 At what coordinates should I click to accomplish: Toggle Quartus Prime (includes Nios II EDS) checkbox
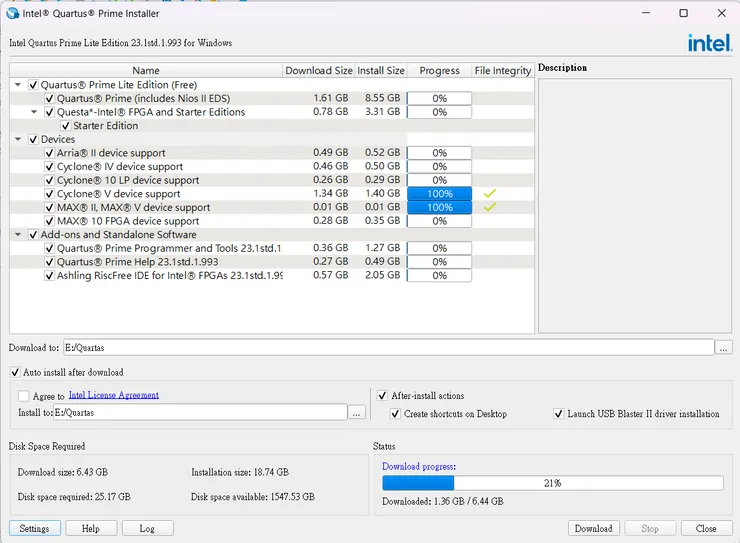[x=50, y=99]
